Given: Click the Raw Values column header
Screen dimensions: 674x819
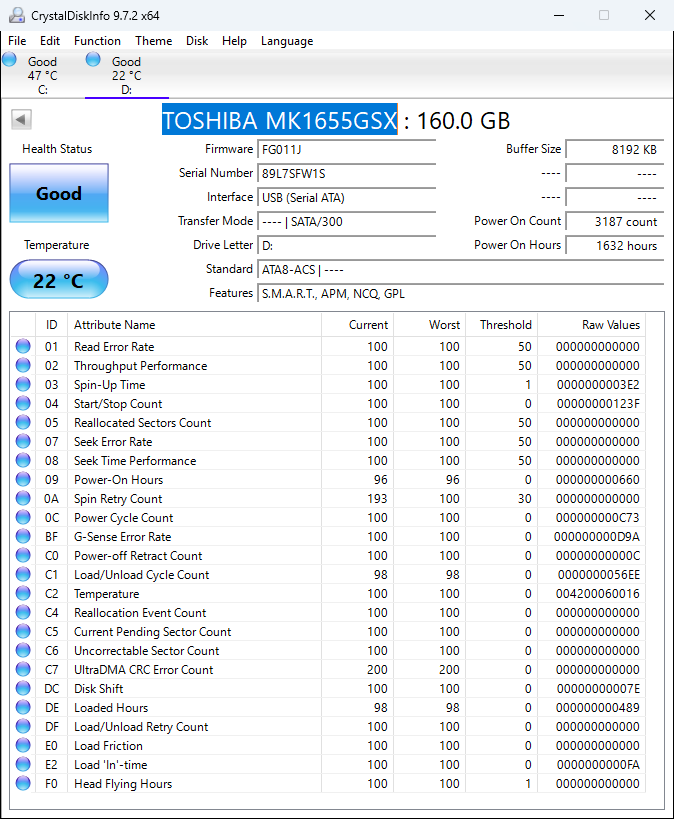Looking at the screenshot, I should pyautogui.click(x=592, y=325).
